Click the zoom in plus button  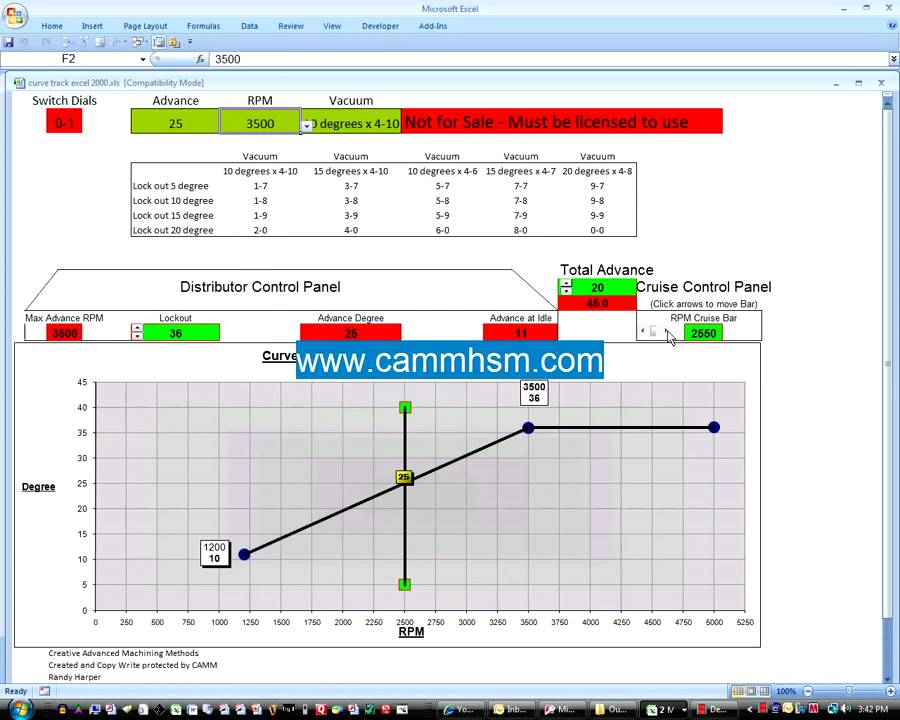coord(890,691)
